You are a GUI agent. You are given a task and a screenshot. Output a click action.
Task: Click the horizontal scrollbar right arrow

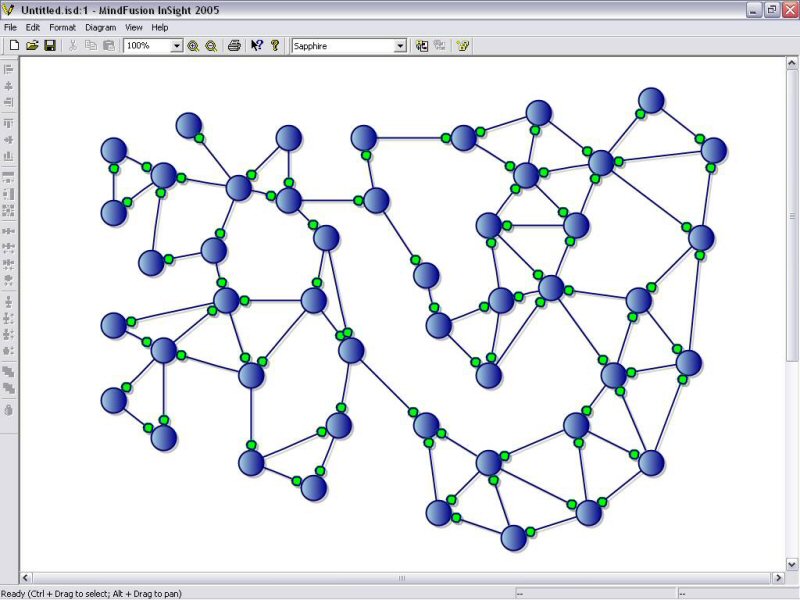click(777, 578)
